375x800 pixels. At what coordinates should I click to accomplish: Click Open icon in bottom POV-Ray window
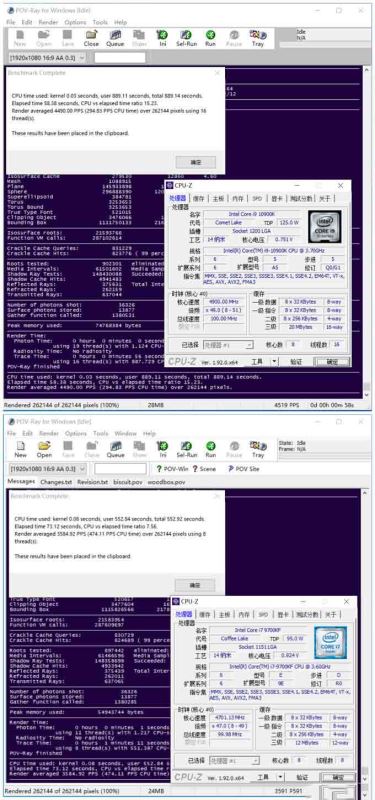tap(44, 449)
